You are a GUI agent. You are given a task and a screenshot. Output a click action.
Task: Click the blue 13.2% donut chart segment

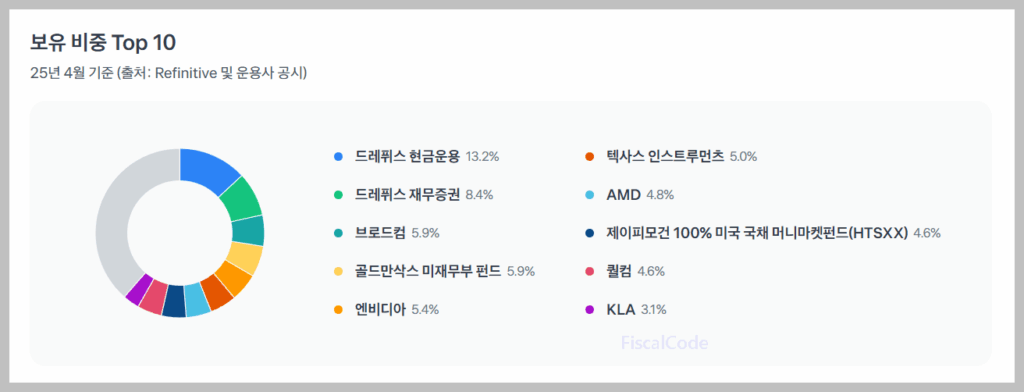point(212,168)
